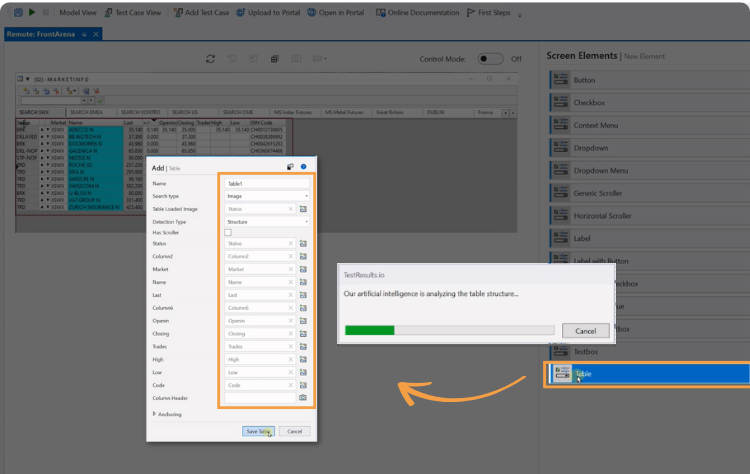Click Open in Portal
The height and width of the screenshot is (474, 750).
coord(336,12)
